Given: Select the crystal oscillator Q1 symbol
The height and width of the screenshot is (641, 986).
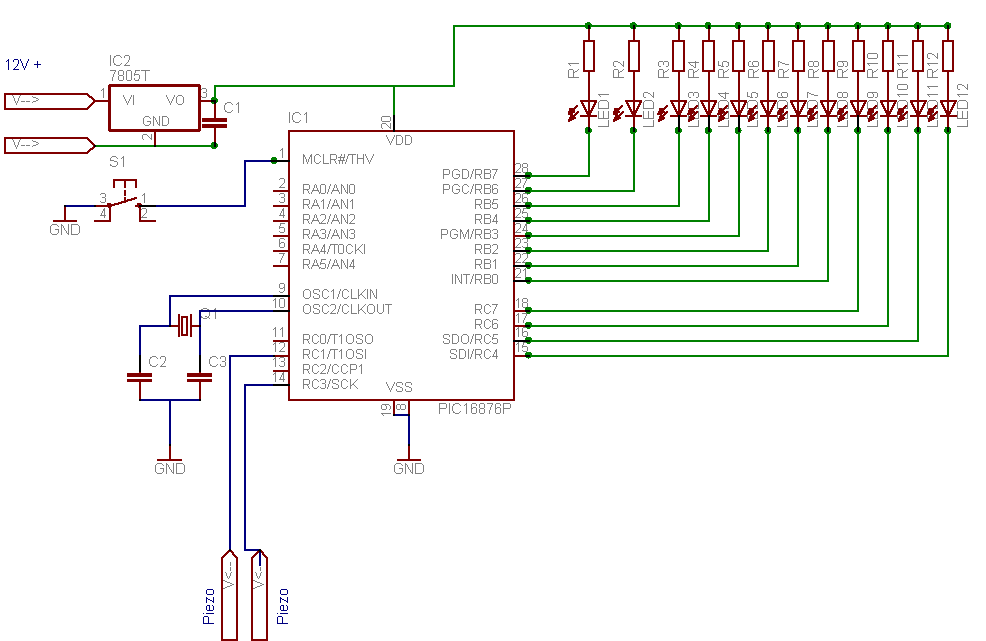Looking at the screenshot, I should [185, 325].
